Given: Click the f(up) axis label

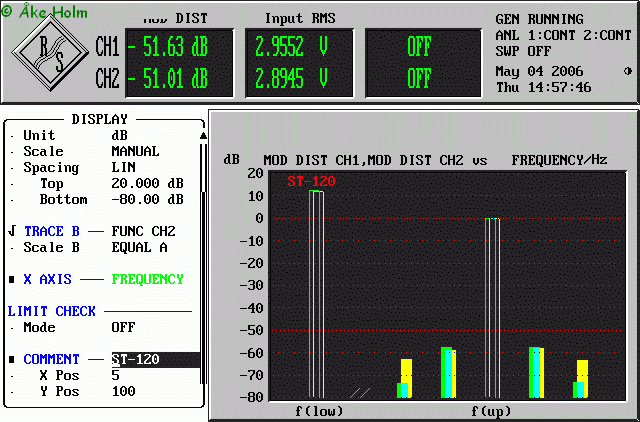Looking at the screenshot, I should pyautogui.click(x=491, y=411).
